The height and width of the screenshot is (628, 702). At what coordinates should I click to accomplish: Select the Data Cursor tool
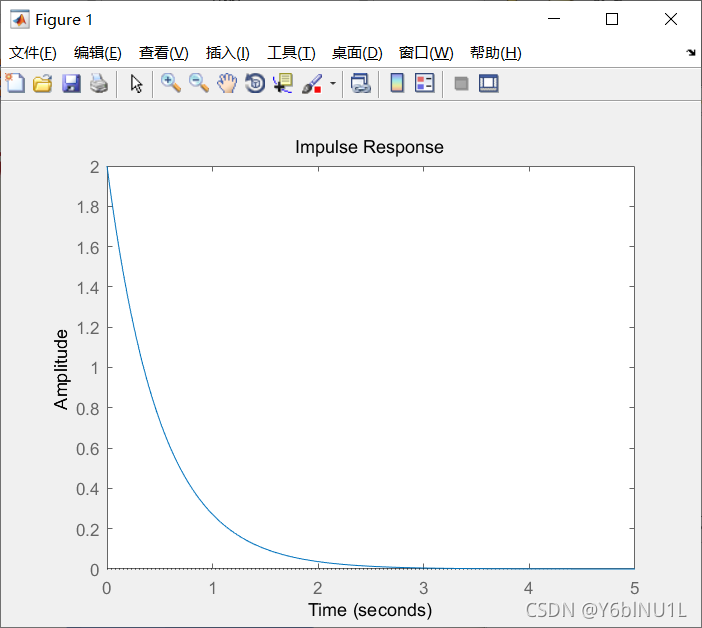click(x=283, y=83)
